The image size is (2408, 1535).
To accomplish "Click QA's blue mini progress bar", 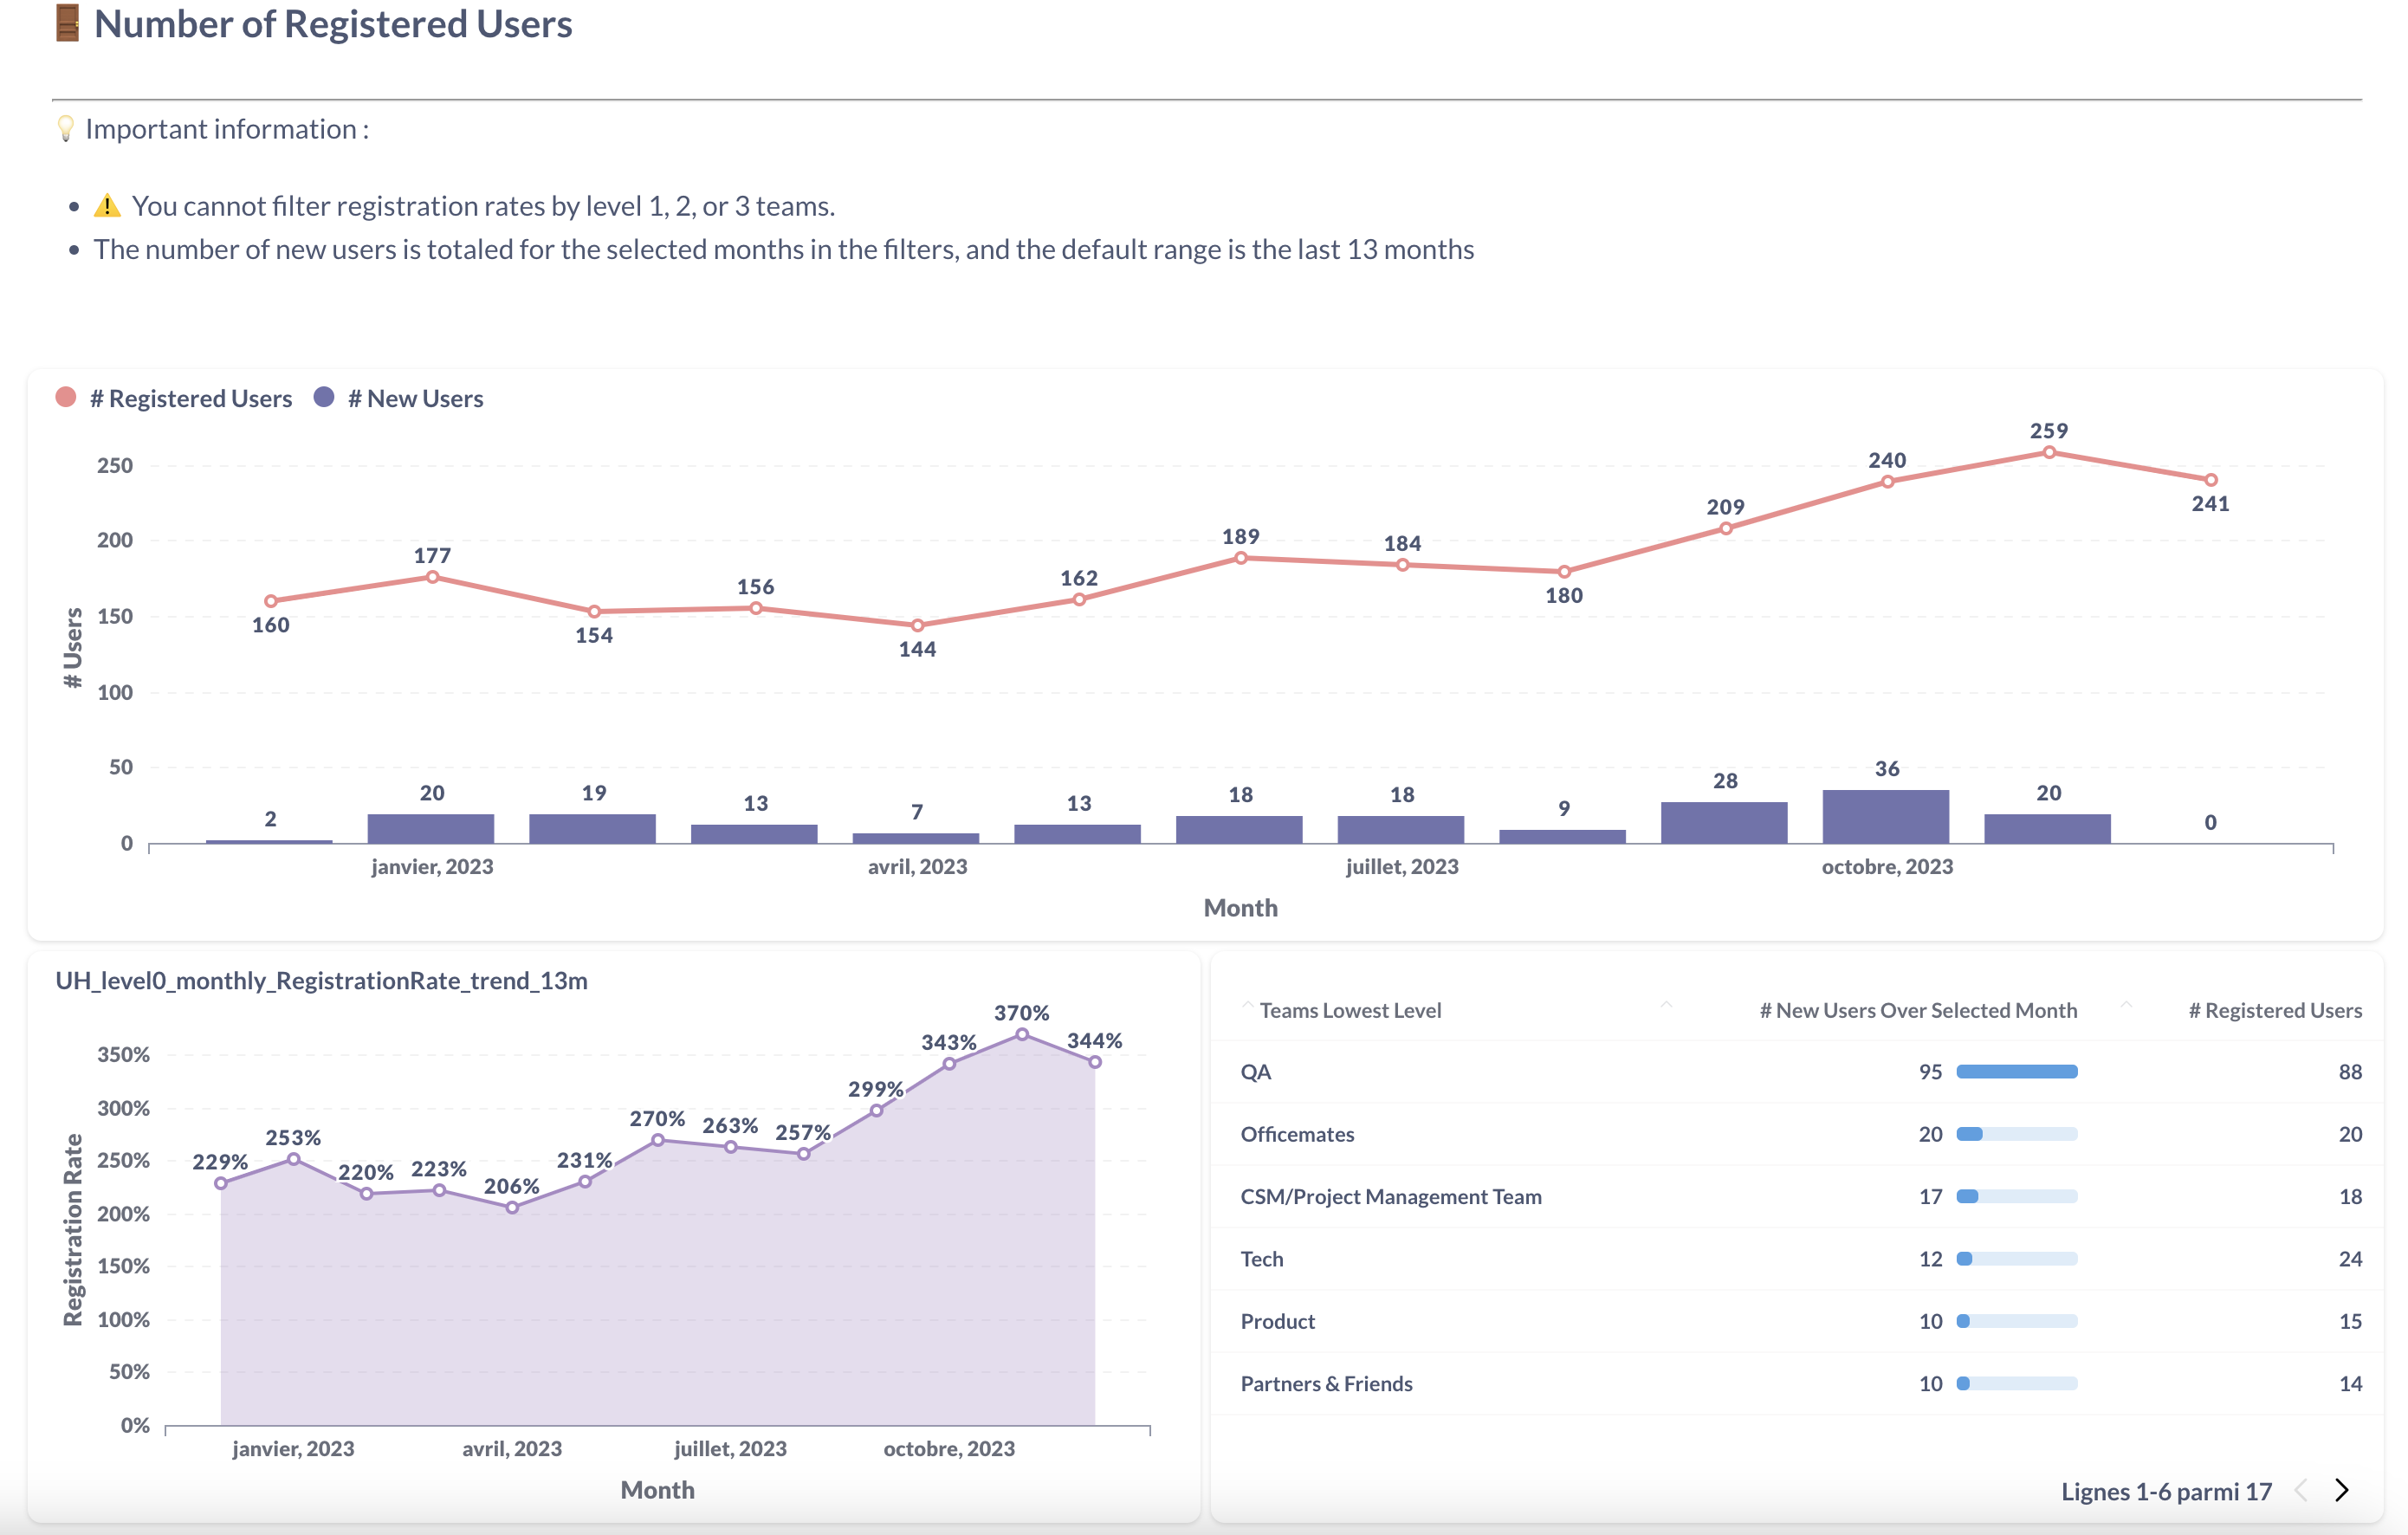I will (2016, 1072).
